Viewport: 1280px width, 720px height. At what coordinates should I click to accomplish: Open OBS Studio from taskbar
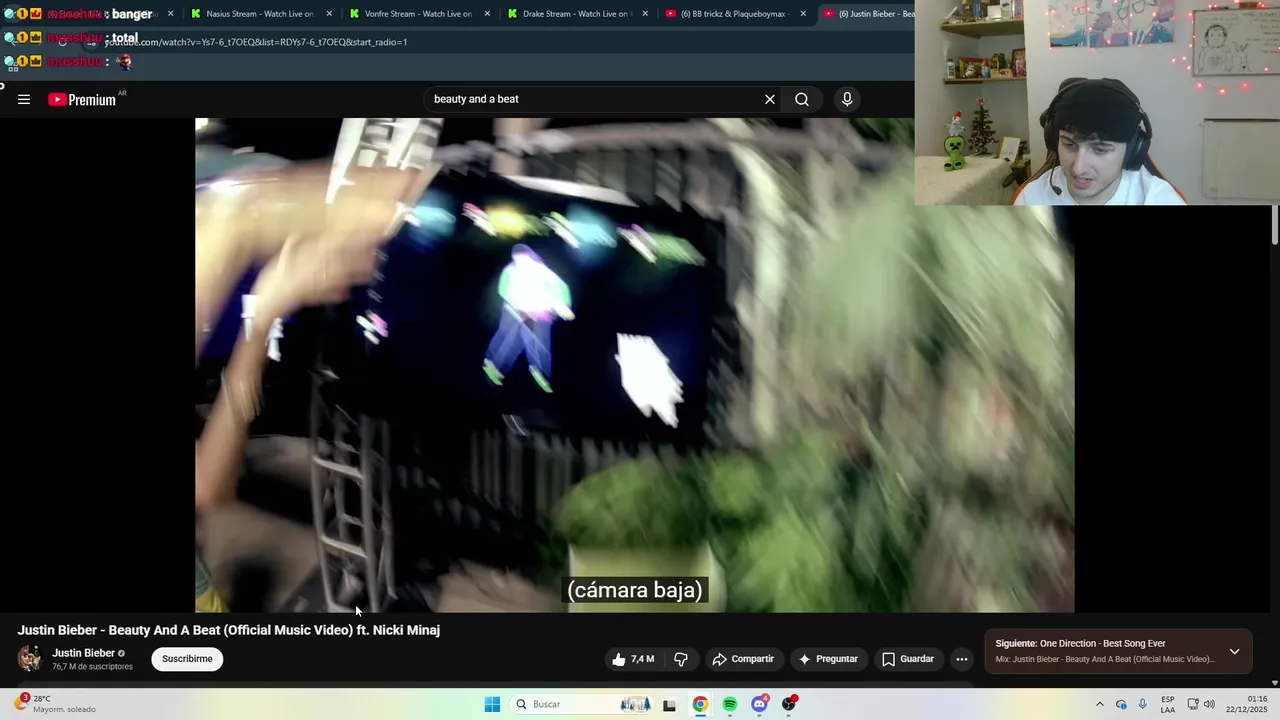tap(789, 704)
